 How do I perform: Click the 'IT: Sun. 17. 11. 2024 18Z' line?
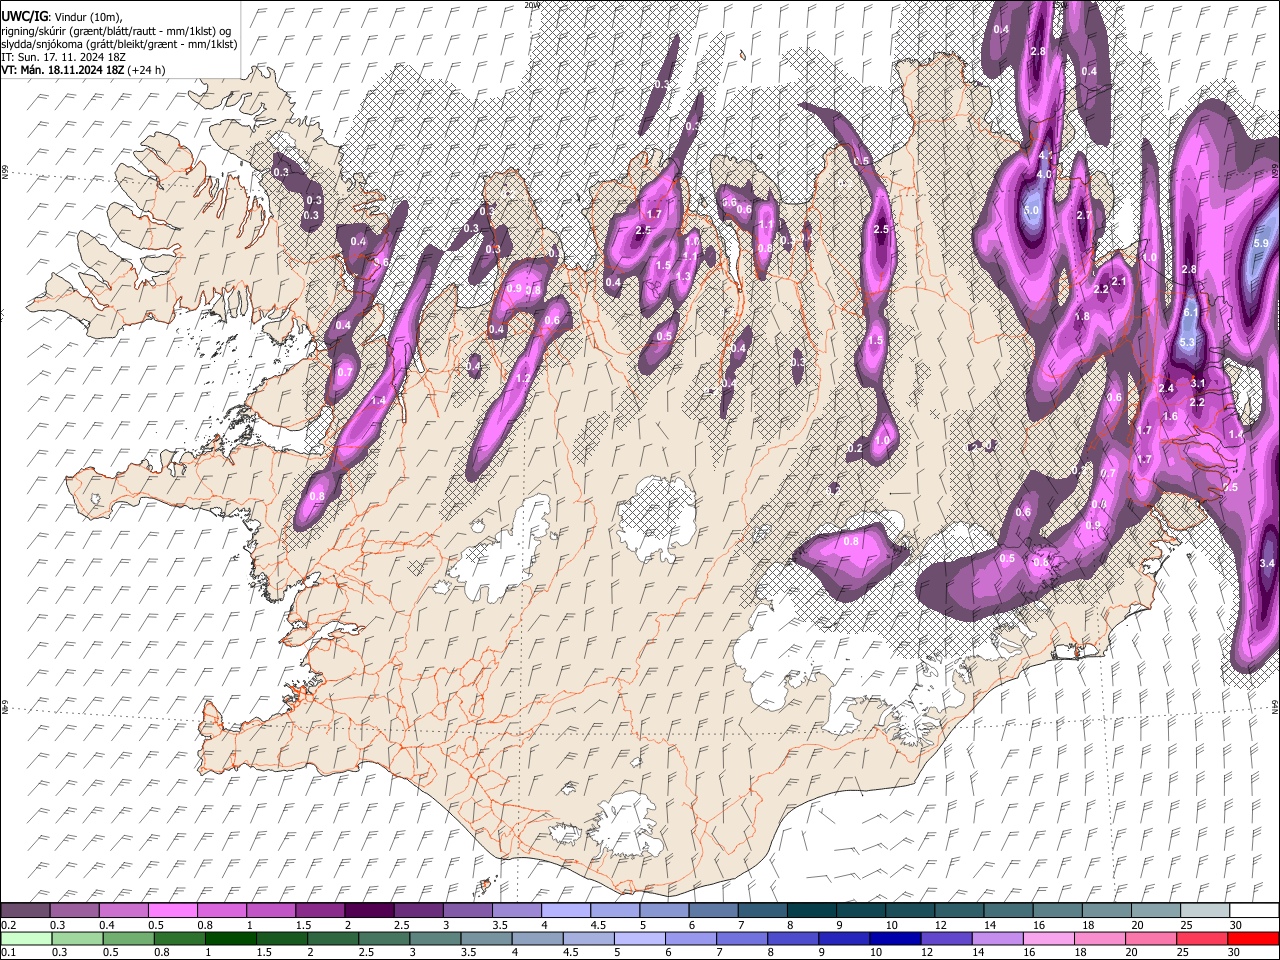[x=64, y=57]
